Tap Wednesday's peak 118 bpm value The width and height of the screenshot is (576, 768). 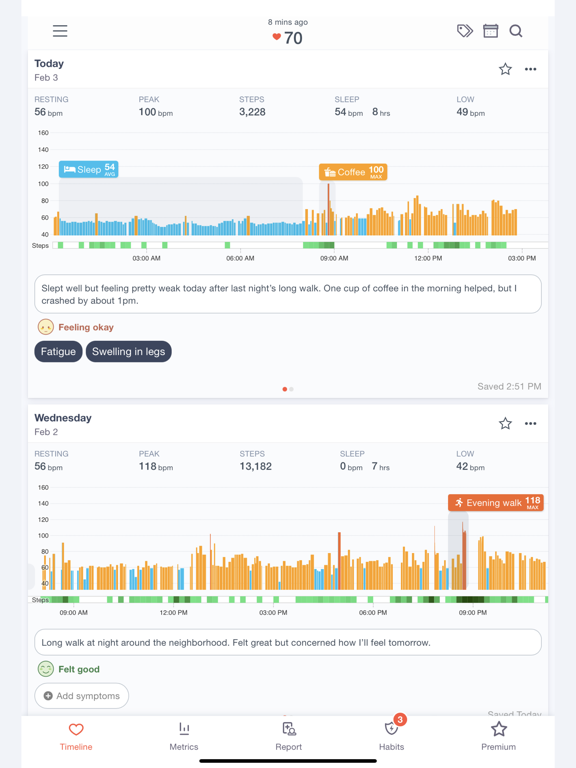tap(156, 467)
